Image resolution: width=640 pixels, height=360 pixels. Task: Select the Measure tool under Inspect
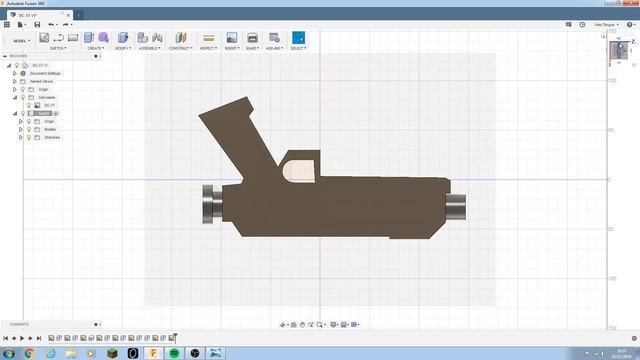[209, 38]
